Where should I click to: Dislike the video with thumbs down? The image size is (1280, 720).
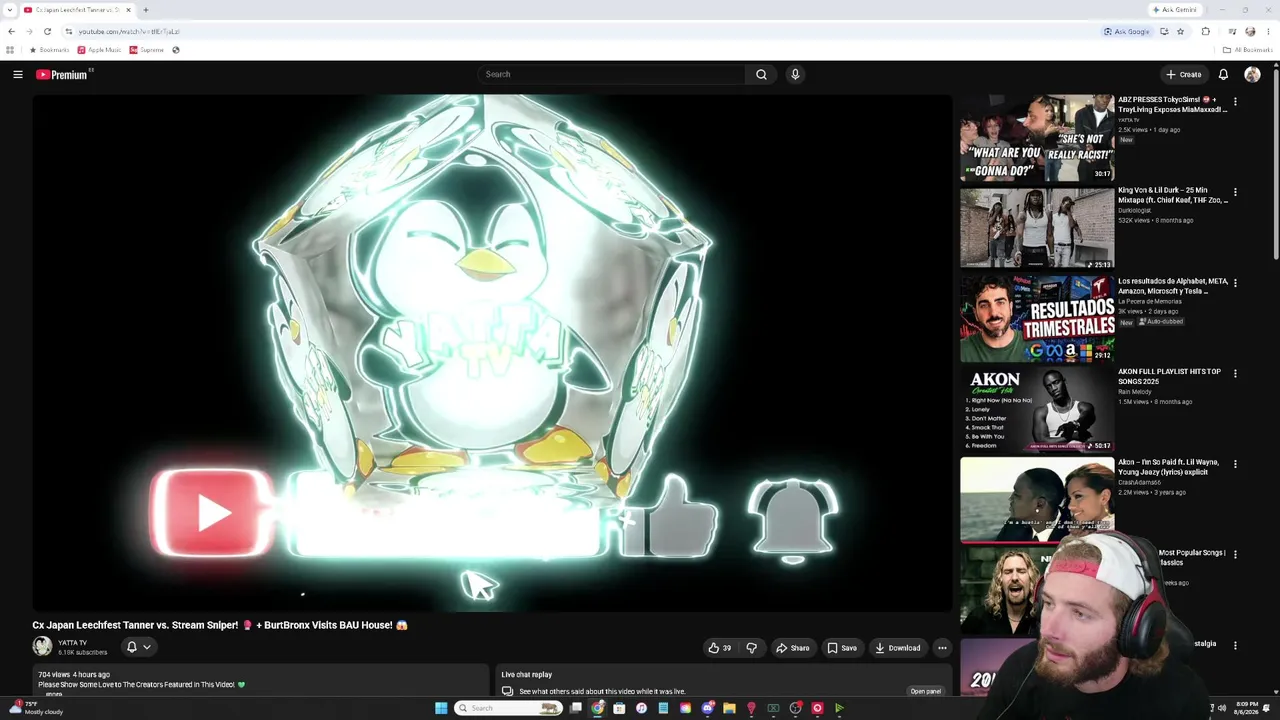pos(752,648)
